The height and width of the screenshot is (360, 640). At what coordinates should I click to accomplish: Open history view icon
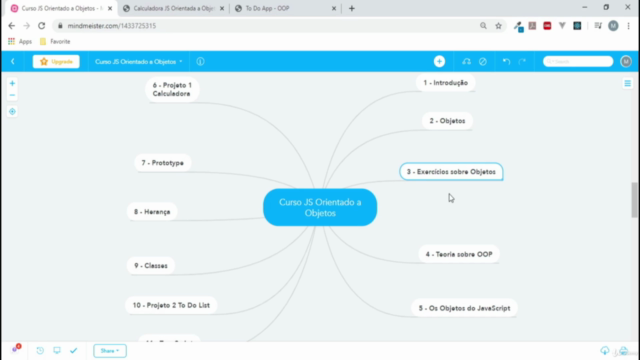click(x=40, y=351)
